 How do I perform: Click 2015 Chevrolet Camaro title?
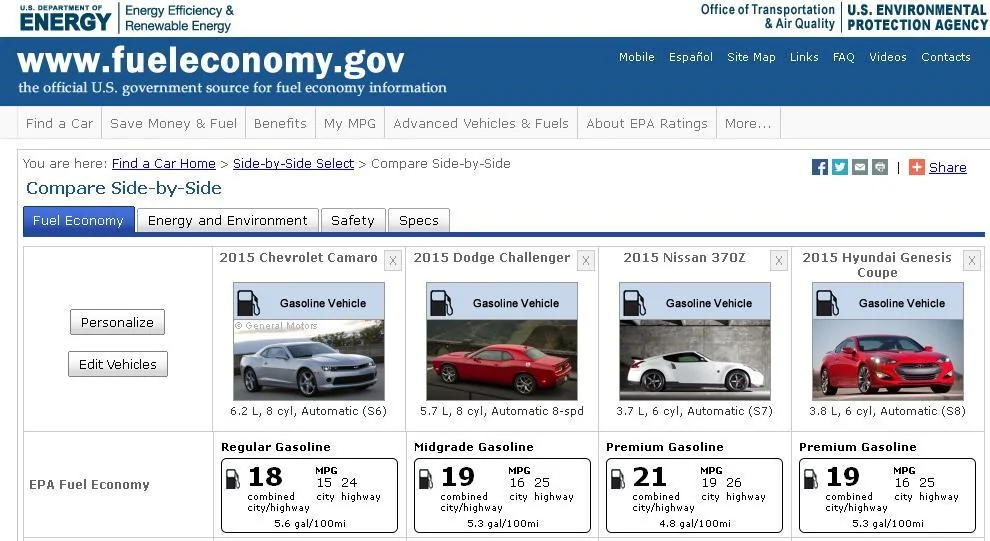tap(298, 258)
